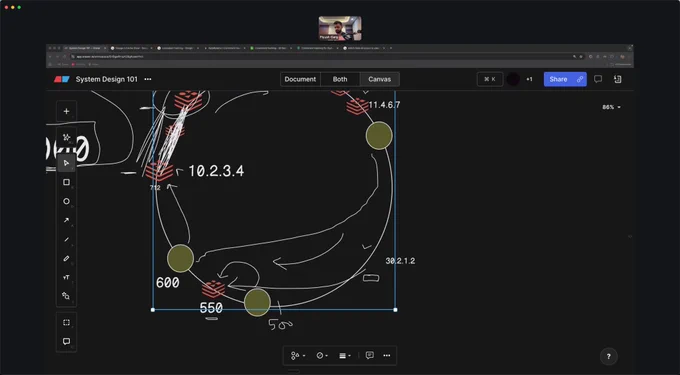Click the collaborator avatar circle
Image resolution: width=680 pixels, height=375 pixels.
[x=513, y=79]
